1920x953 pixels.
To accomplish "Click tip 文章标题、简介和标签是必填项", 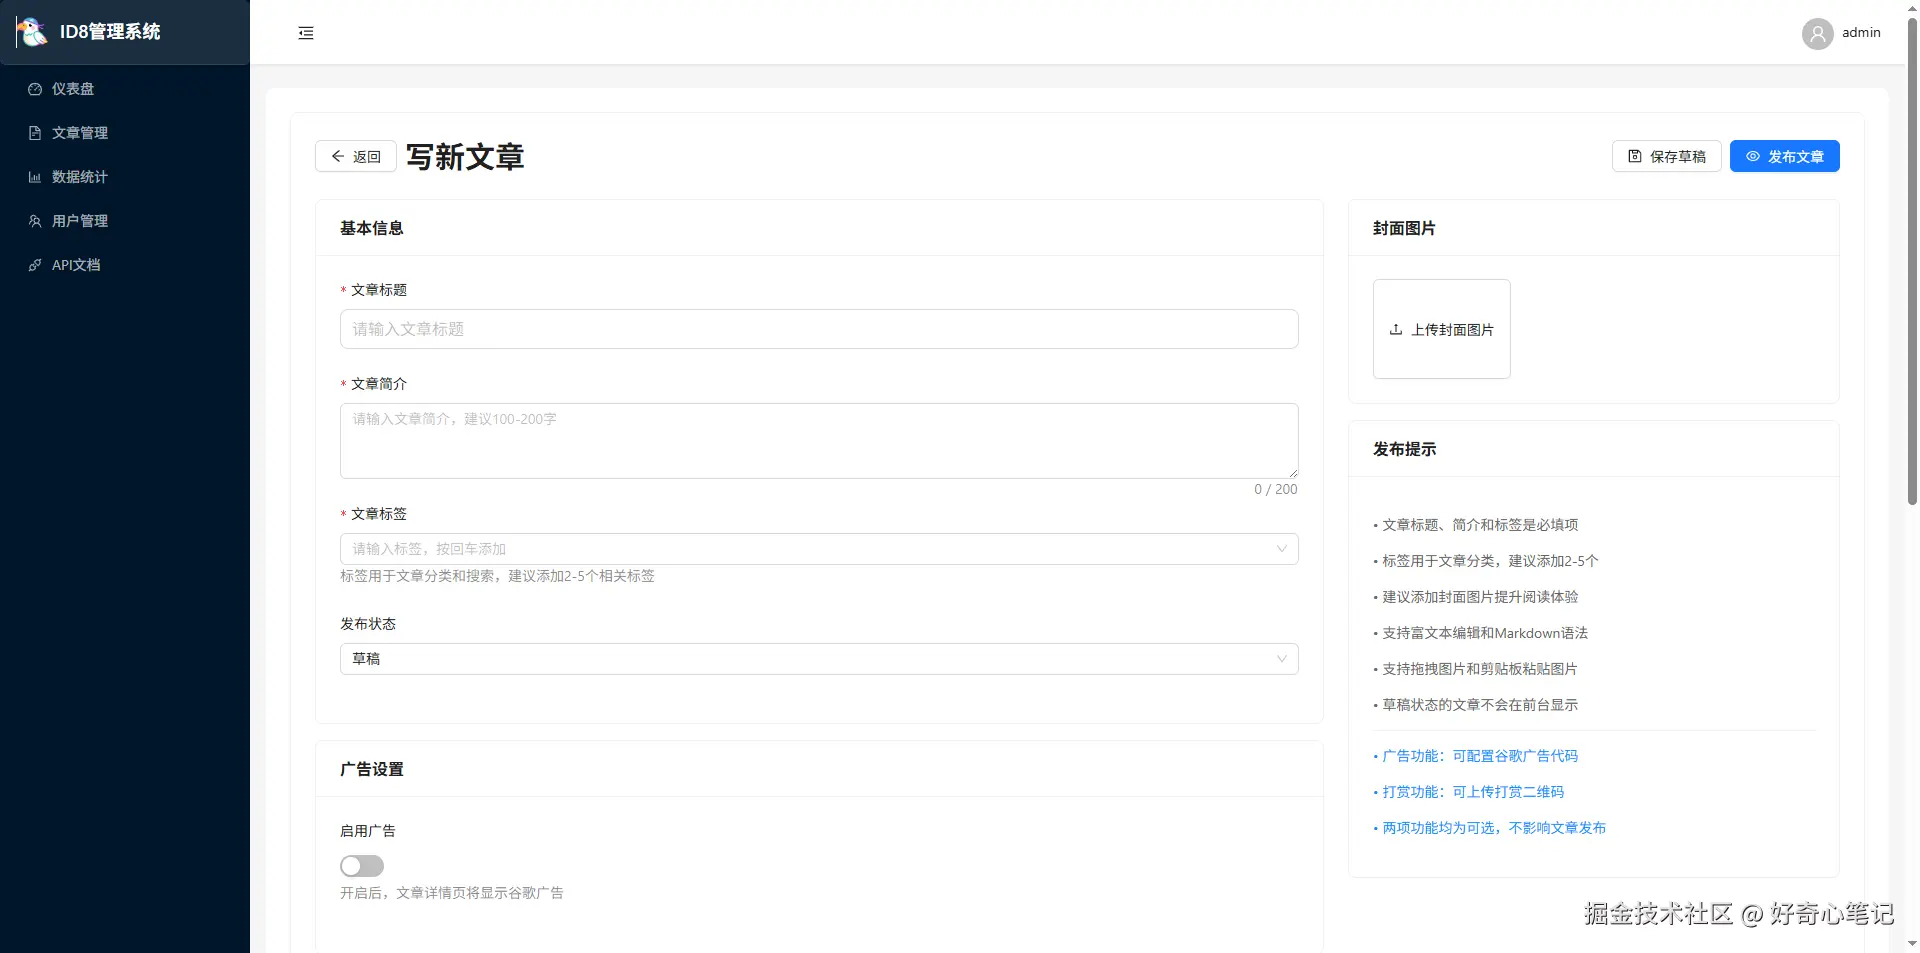I will [x=1476, y=525].
